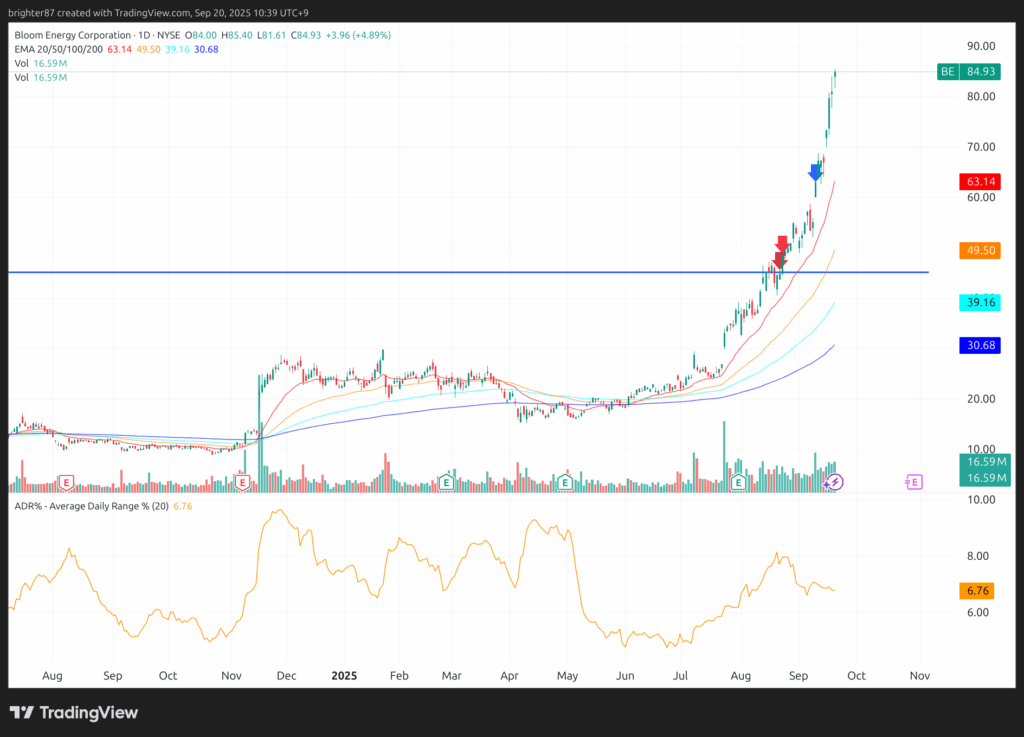1024x737 pixels.
Task: Click the 6.00 tick on ADR axis
Action: 978,612
